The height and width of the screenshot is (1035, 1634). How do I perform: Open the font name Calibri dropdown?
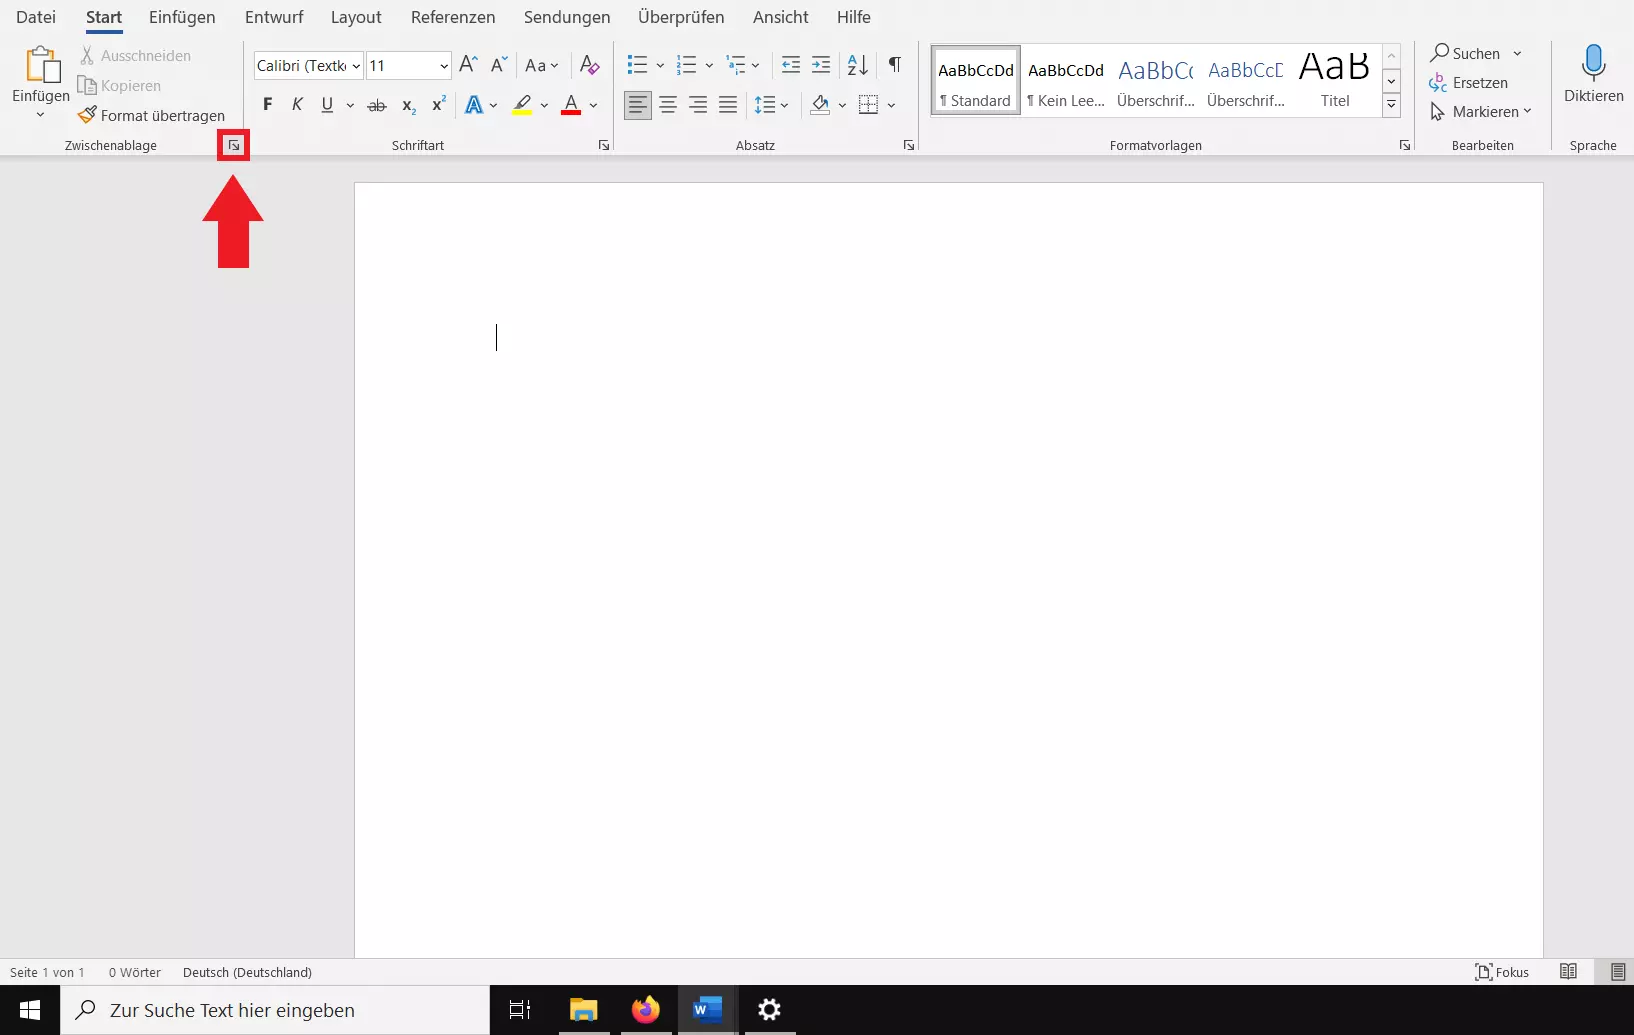pyautogui.click(x=356, y=66)
